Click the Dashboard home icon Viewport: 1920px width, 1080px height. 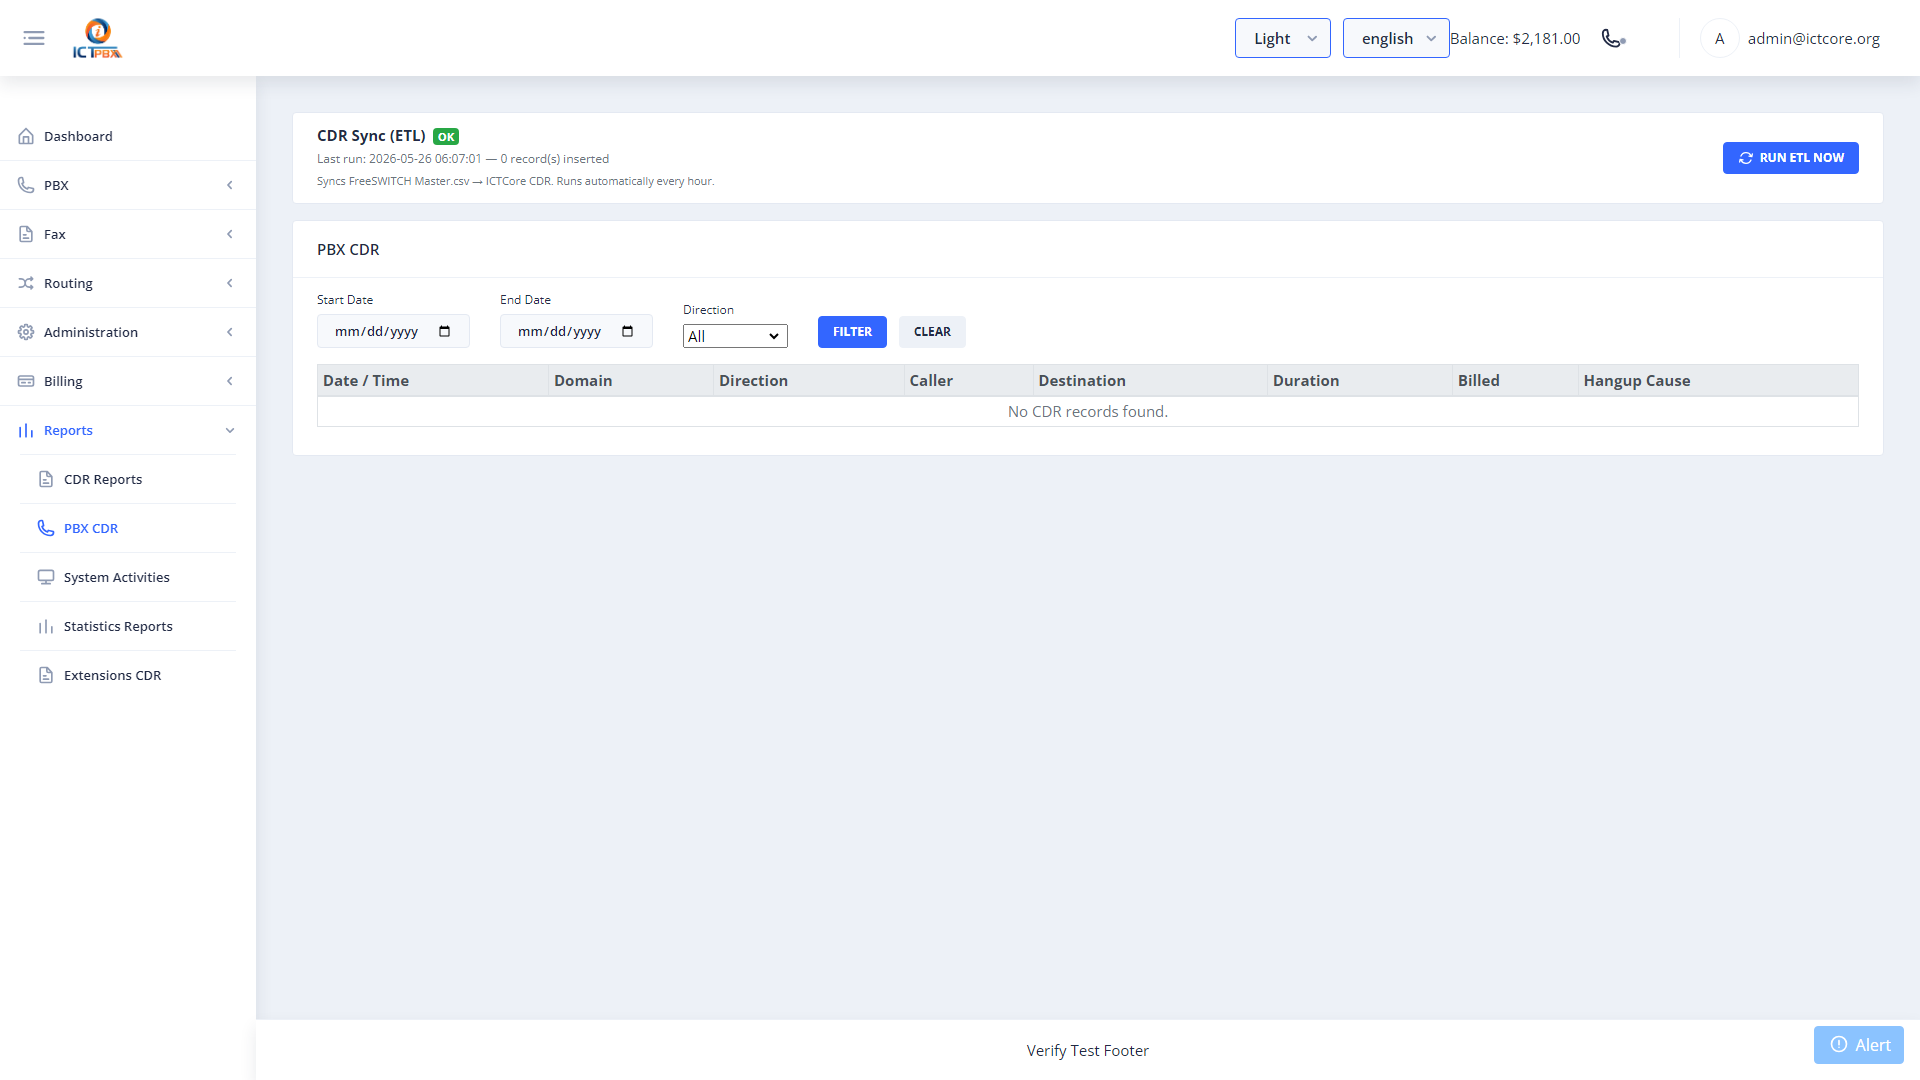[26, 136]
